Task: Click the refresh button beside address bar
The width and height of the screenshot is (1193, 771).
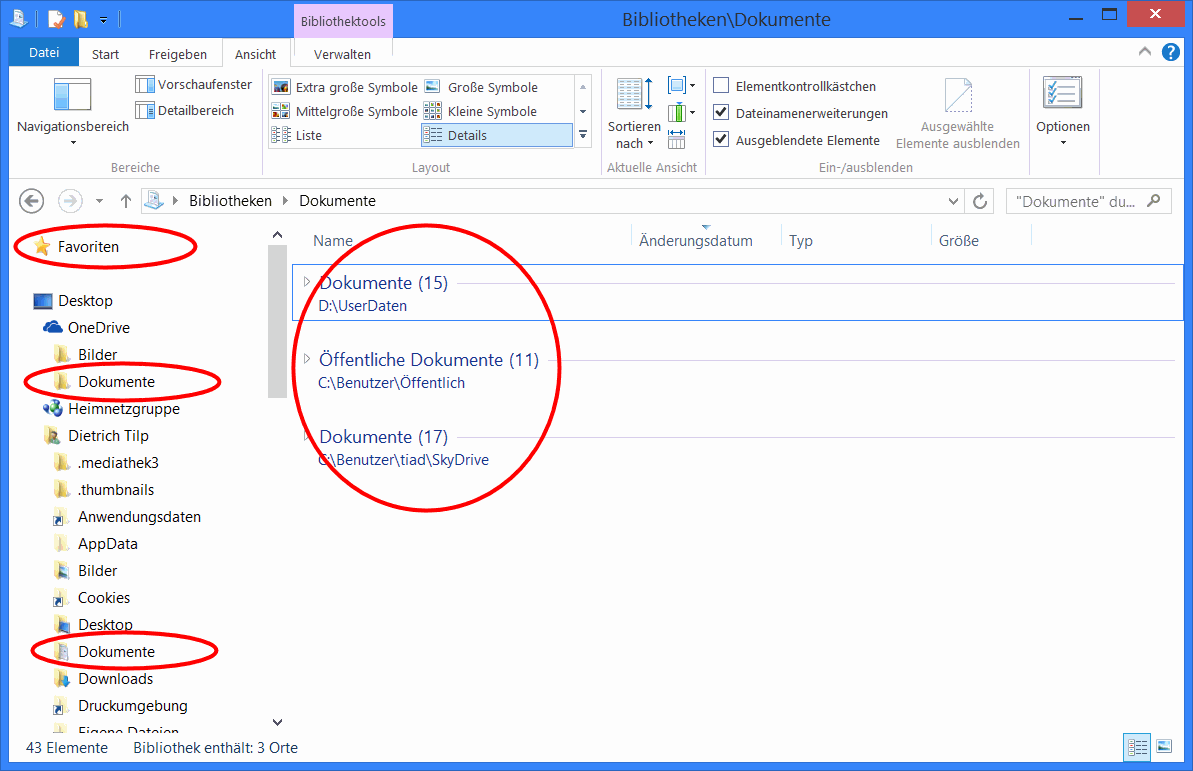Action: click(980, 201)
